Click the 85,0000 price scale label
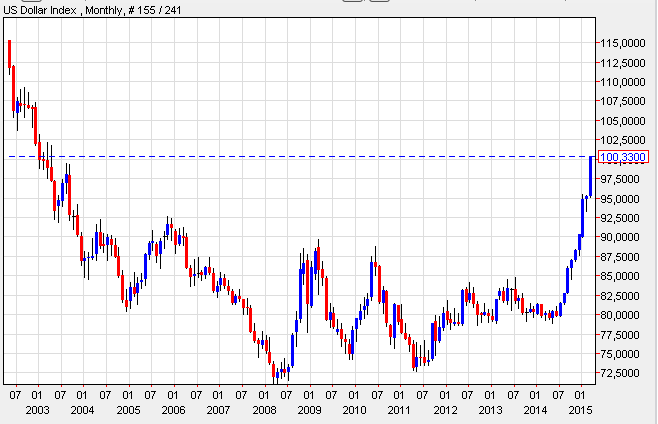The image size is (658, 424). [624, 277]
